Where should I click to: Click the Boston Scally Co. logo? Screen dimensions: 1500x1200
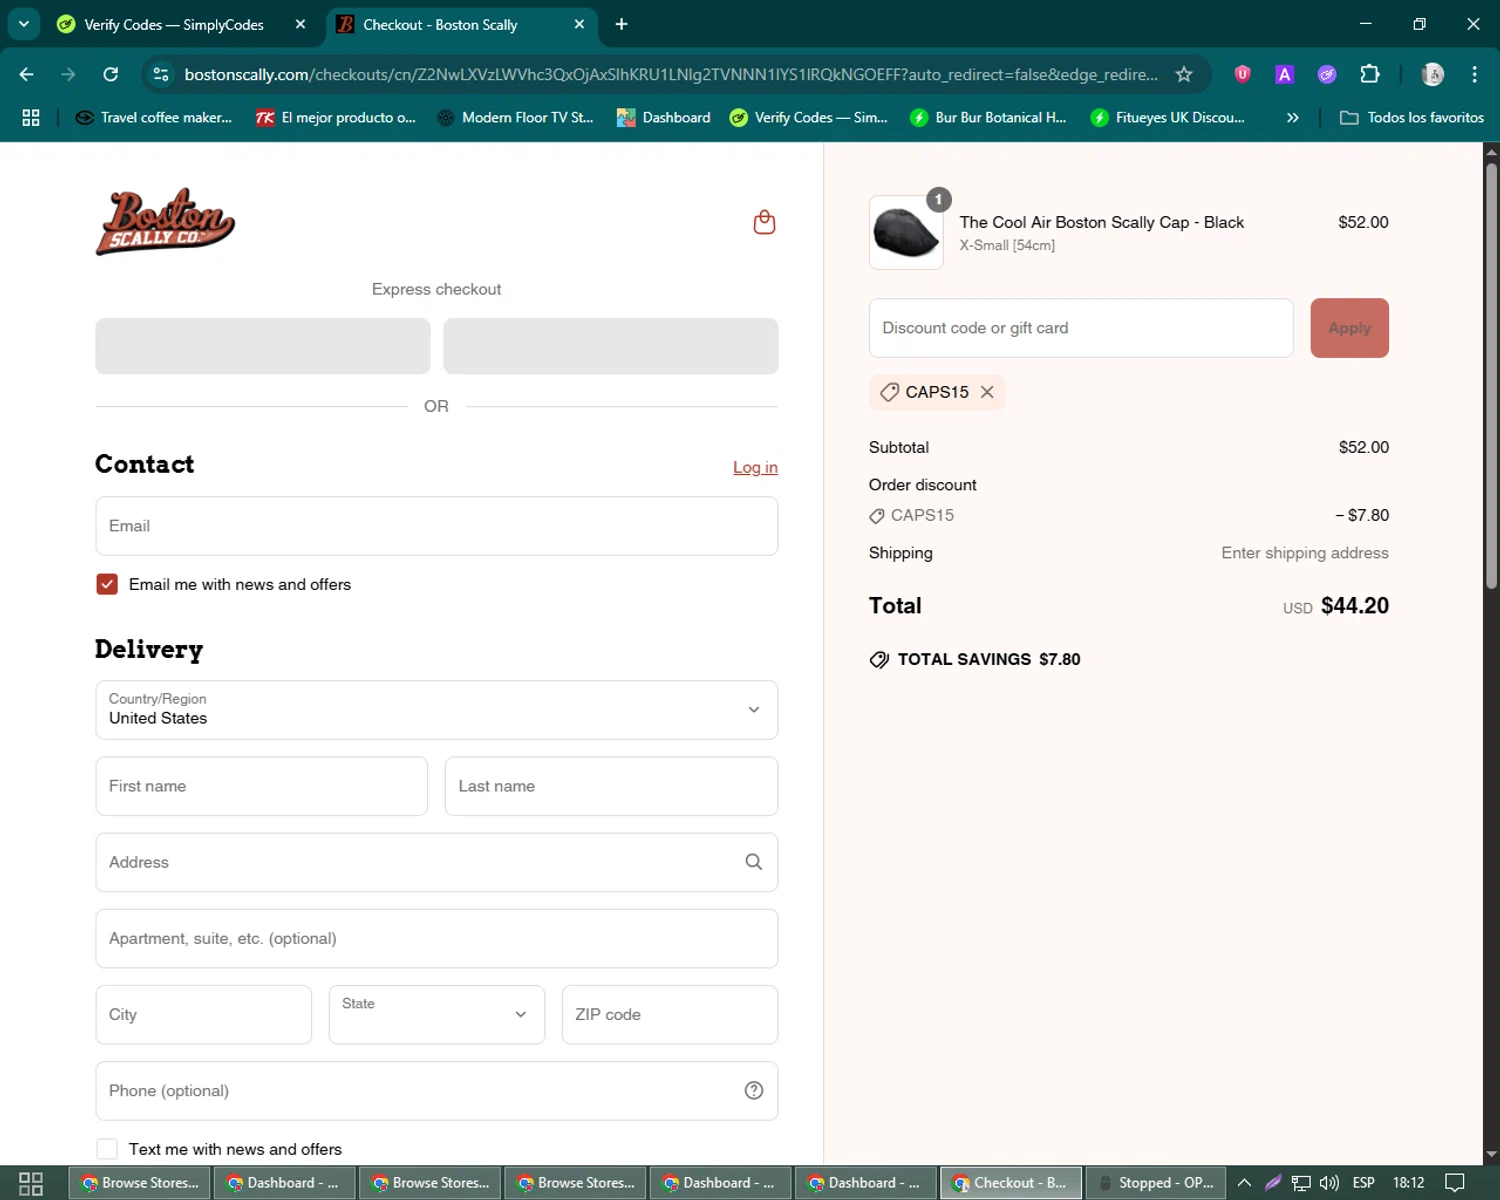point(165,222)
